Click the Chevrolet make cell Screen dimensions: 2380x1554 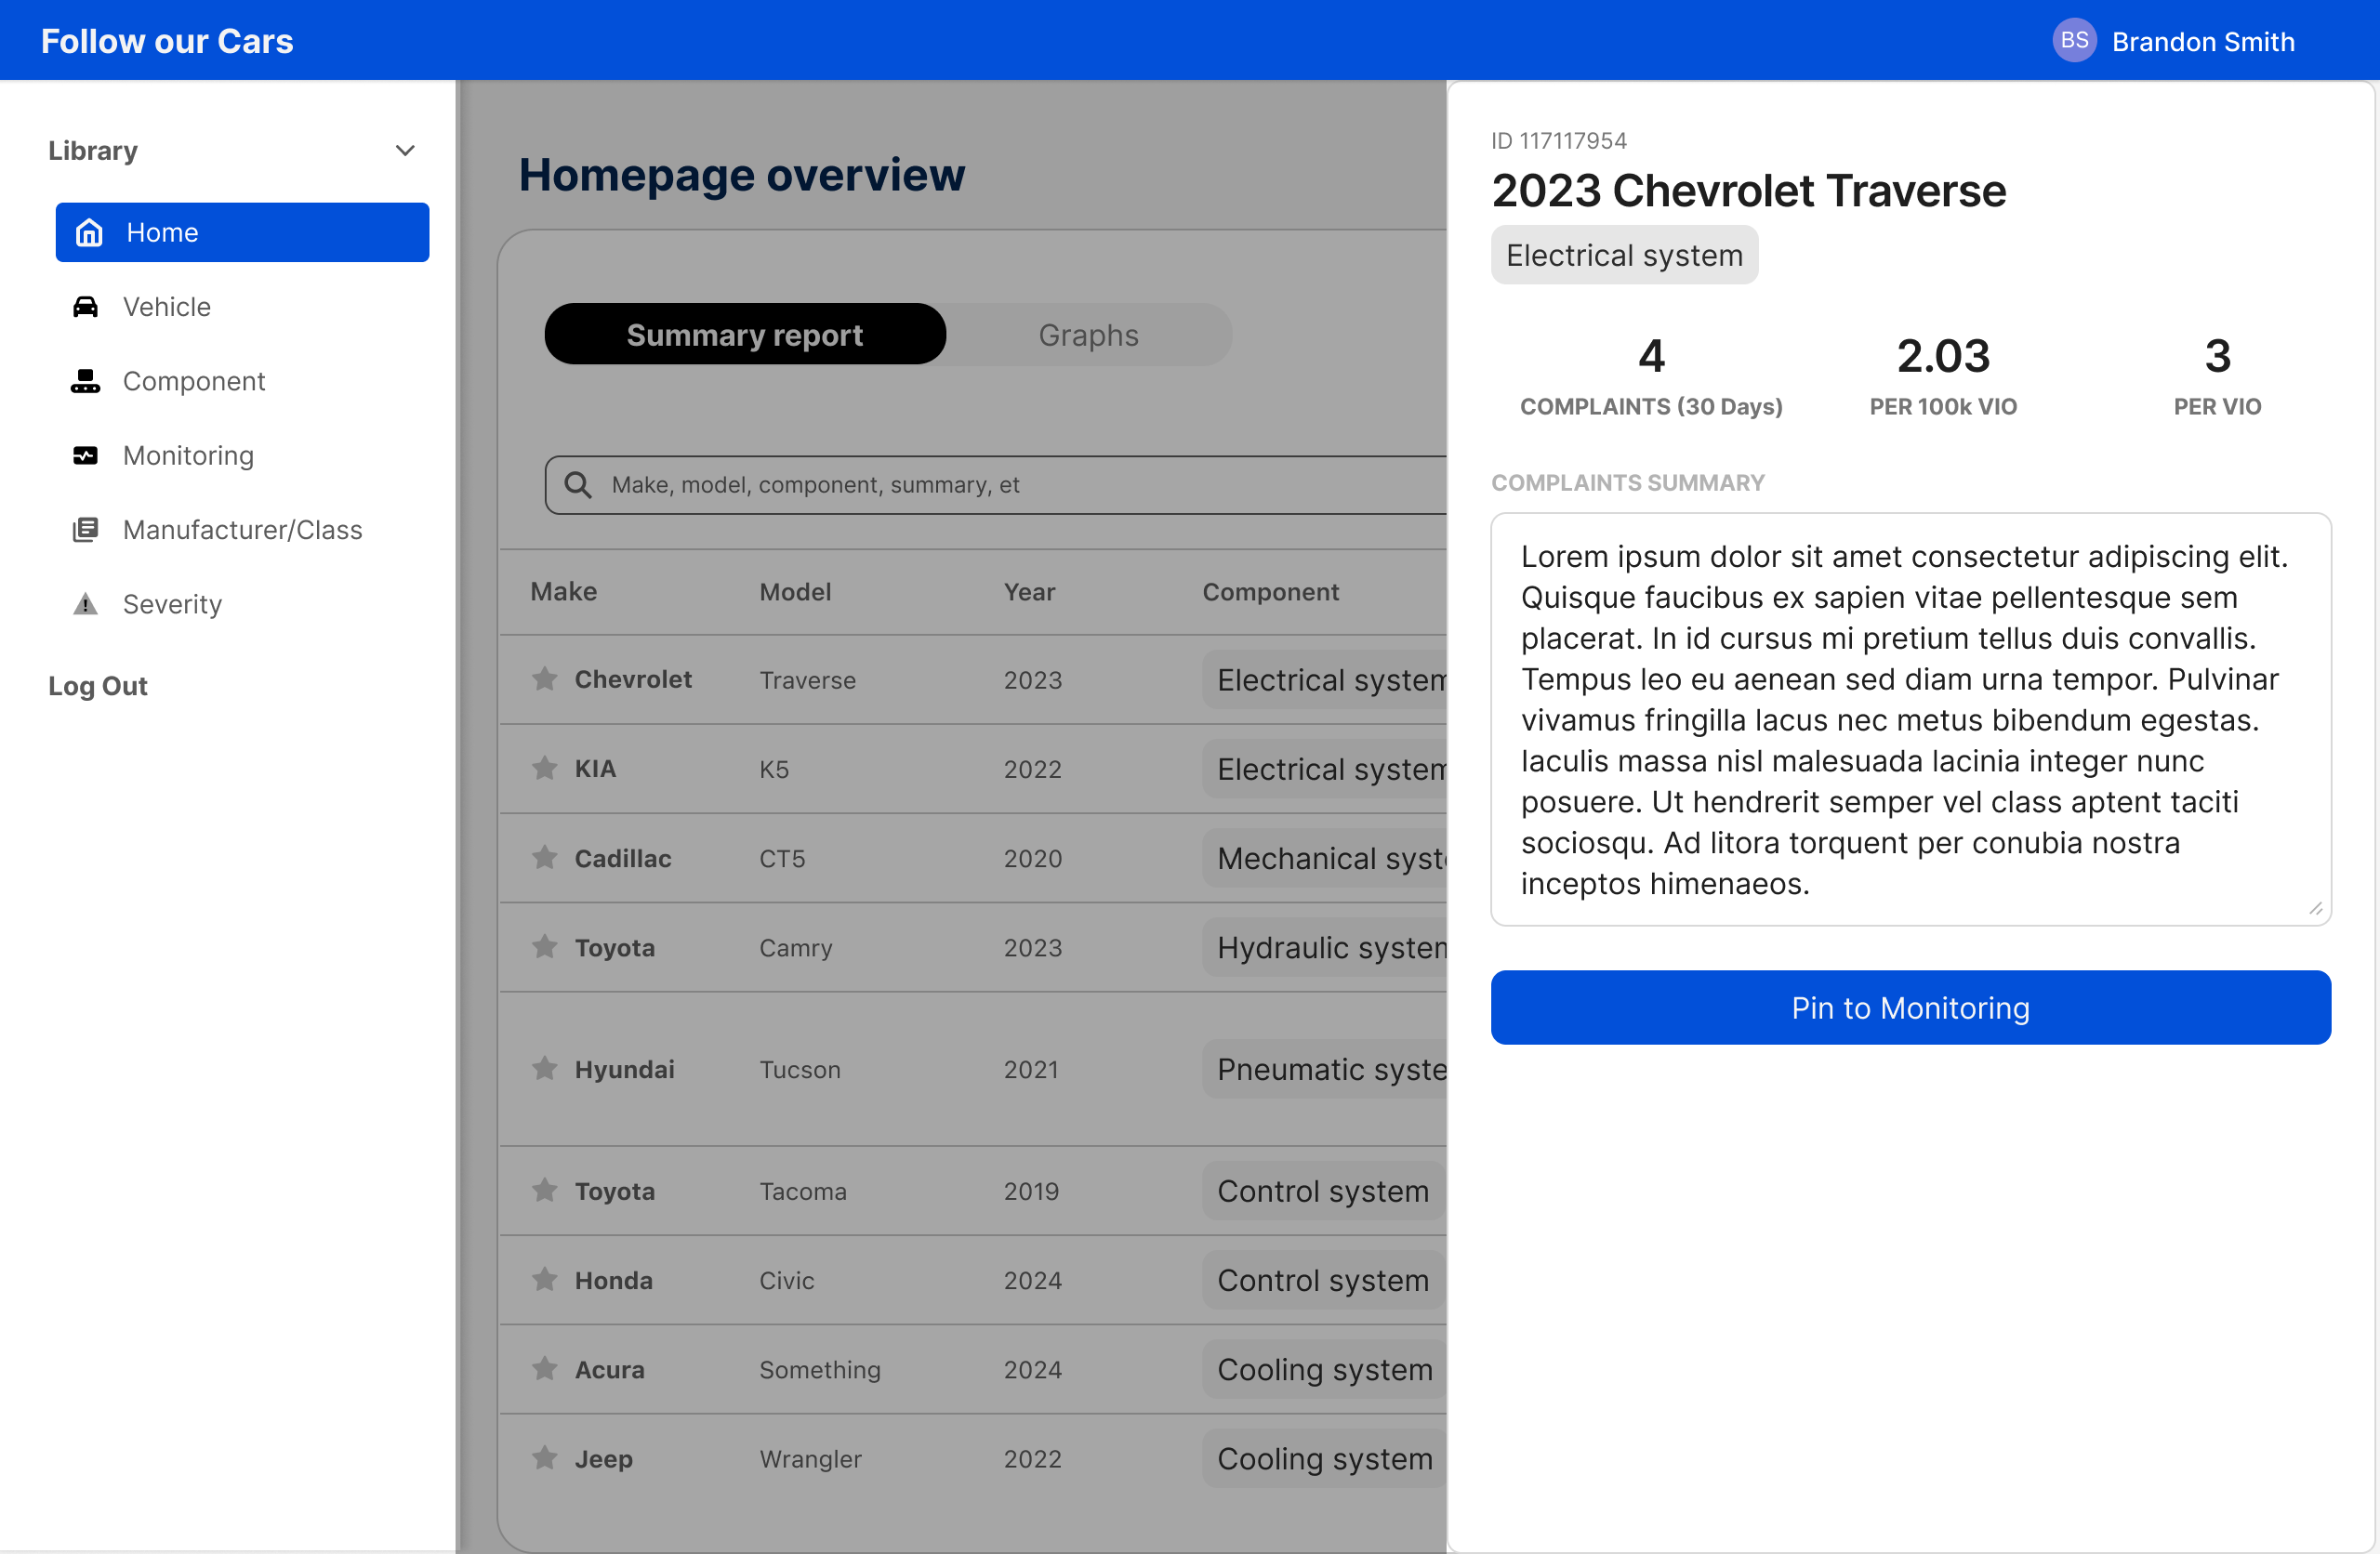pos(633,679)
